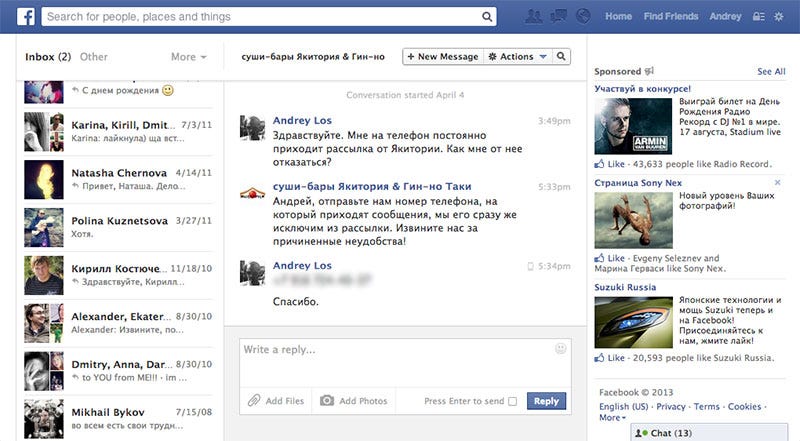This screenshot has height=441, width=800.
Task: Open Find Friends page
Action: pyautogui.click(x=670, y=16)
